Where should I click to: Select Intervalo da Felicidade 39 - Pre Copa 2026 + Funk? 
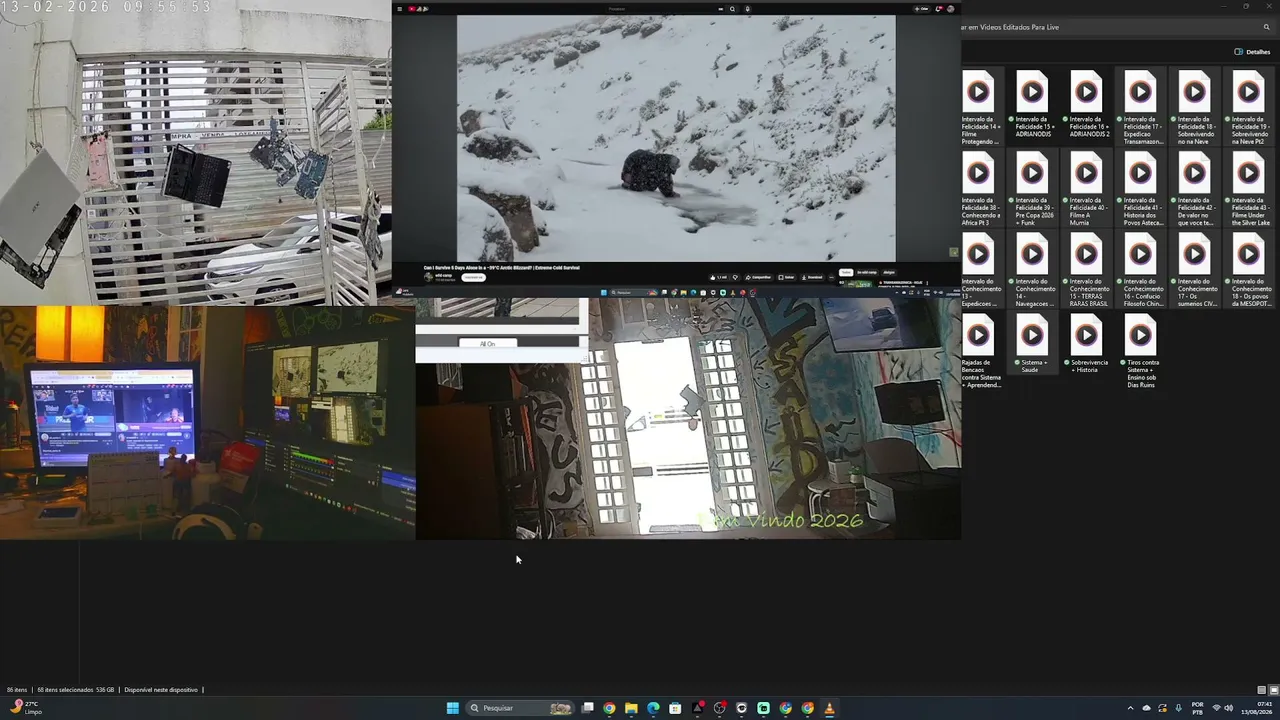[x=1032, y=189]
